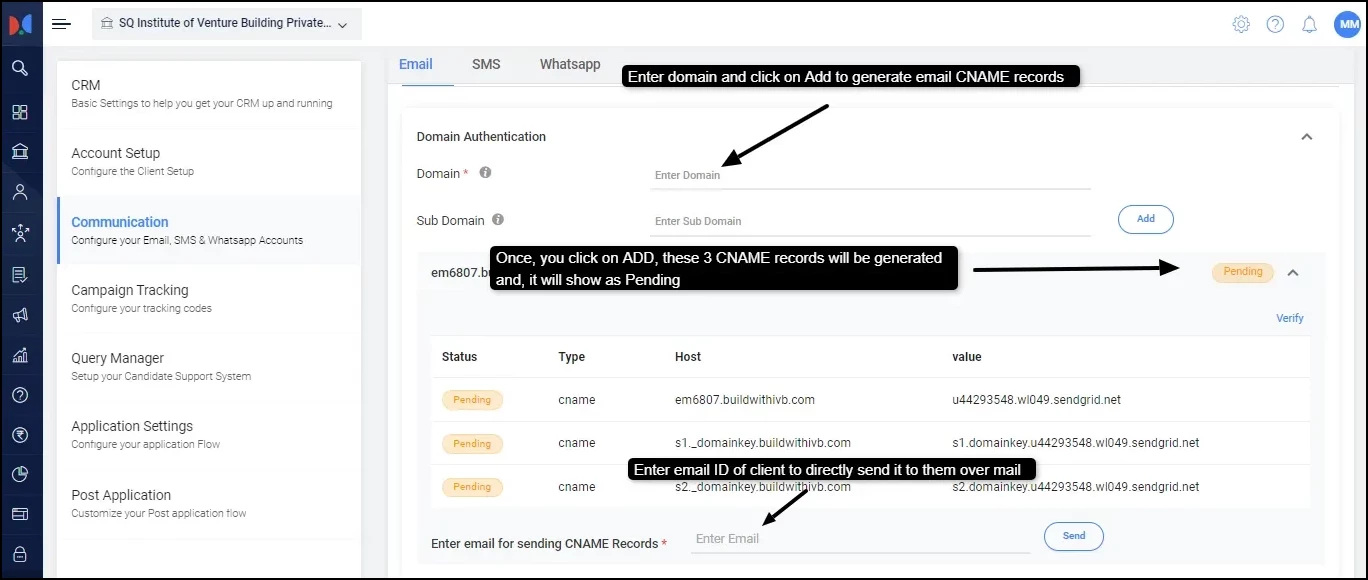Click the institution building sidebar icon
Screen dimensions: 1368x580
tap(20, 152)
